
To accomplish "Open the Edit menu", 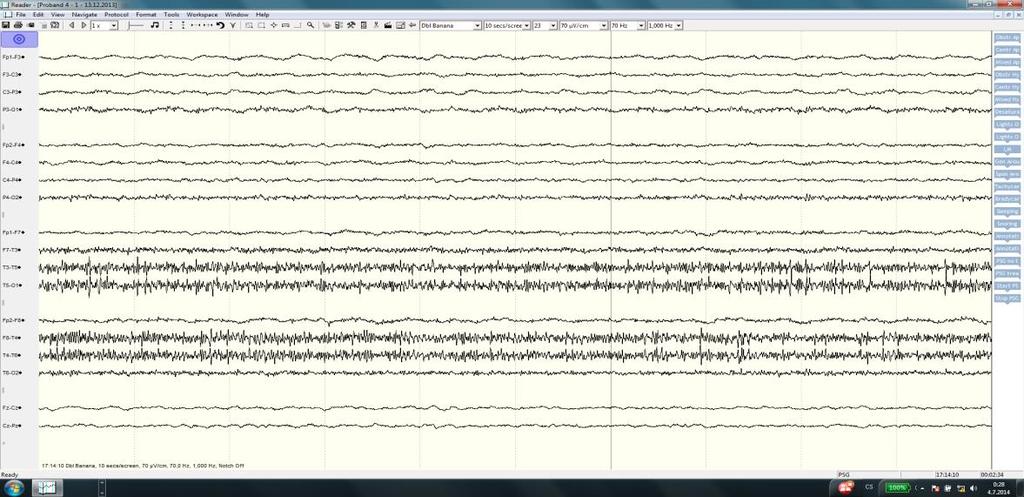I will coord(39,14).
